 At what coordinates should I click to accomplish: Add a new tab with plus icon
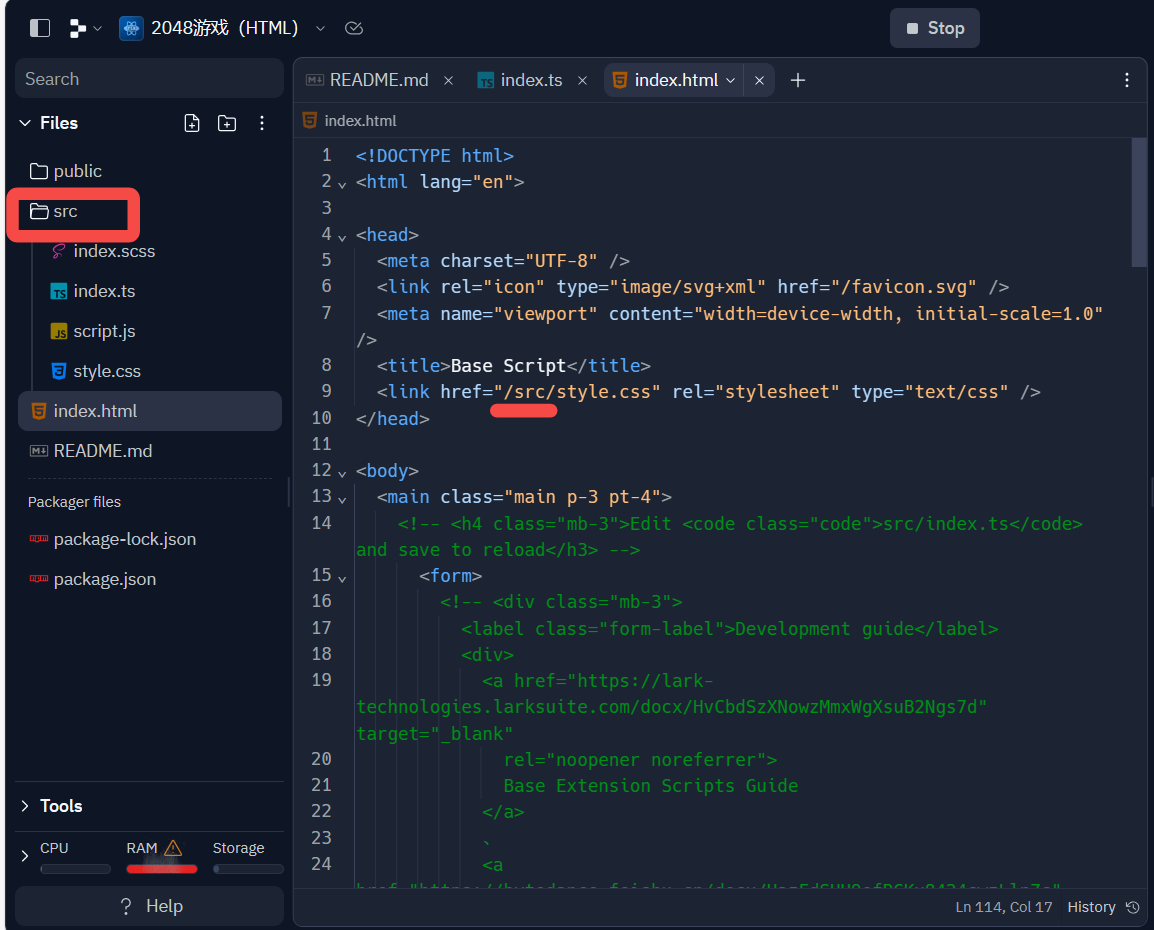click(798, 80)
